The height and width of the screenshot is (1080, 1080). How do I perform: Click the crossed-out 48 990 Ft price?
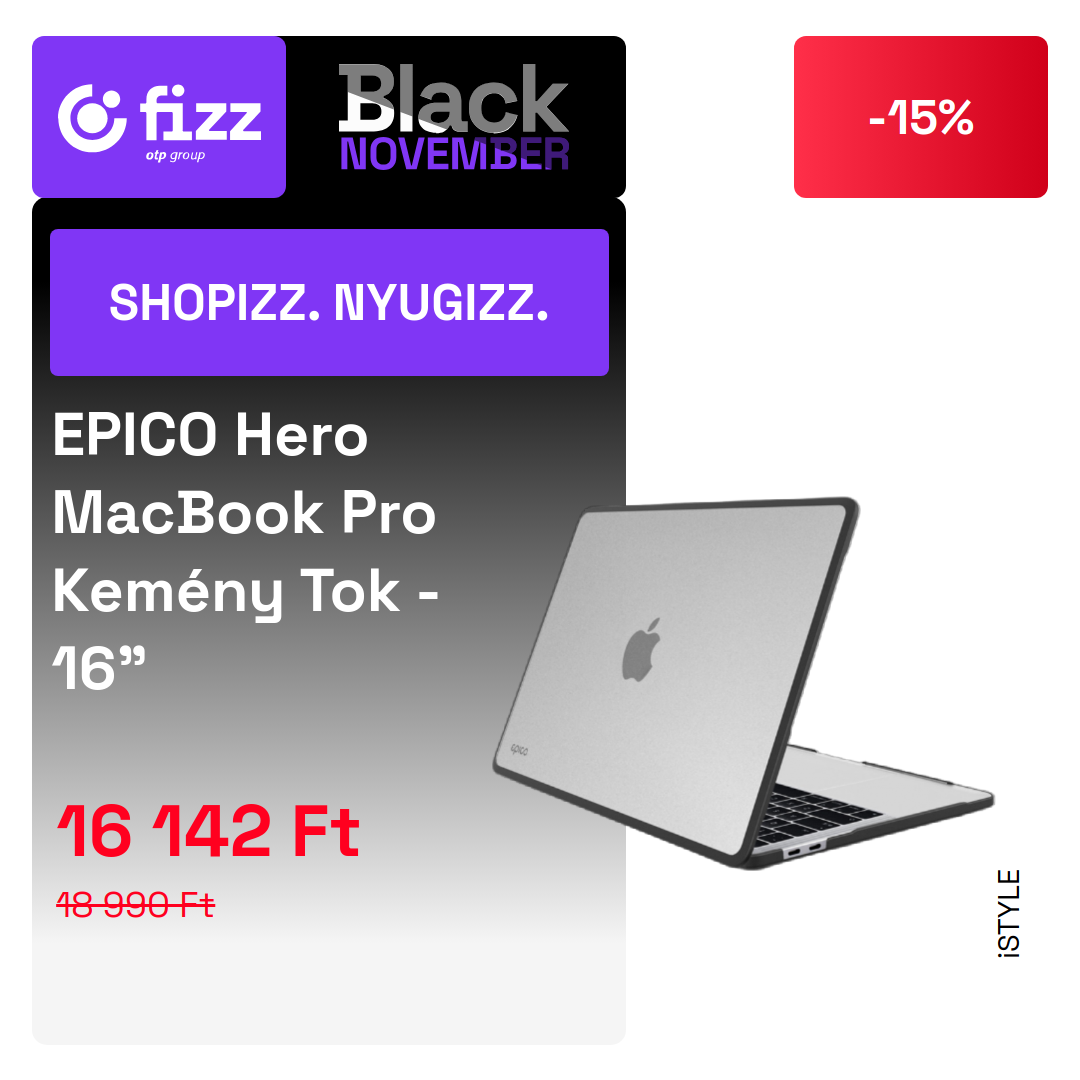point(136,904)
